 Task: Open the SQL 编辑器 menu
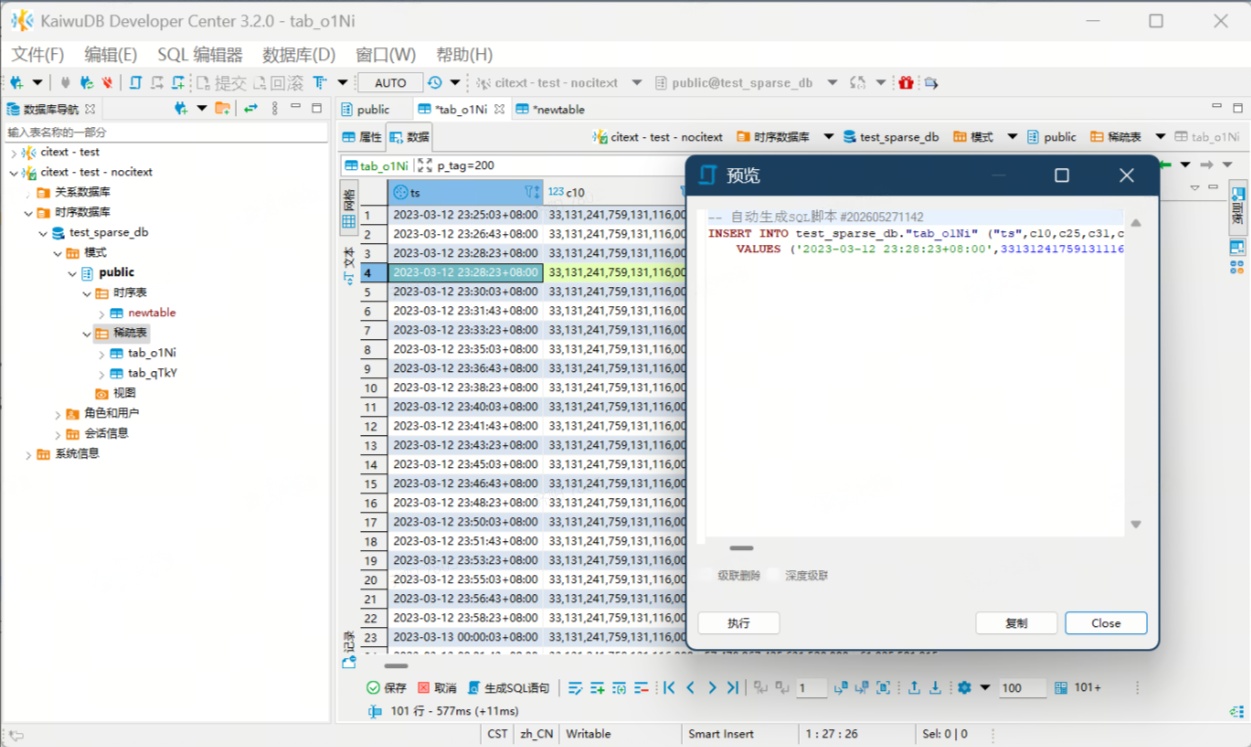pyautogui.click(x=200, y=54)
